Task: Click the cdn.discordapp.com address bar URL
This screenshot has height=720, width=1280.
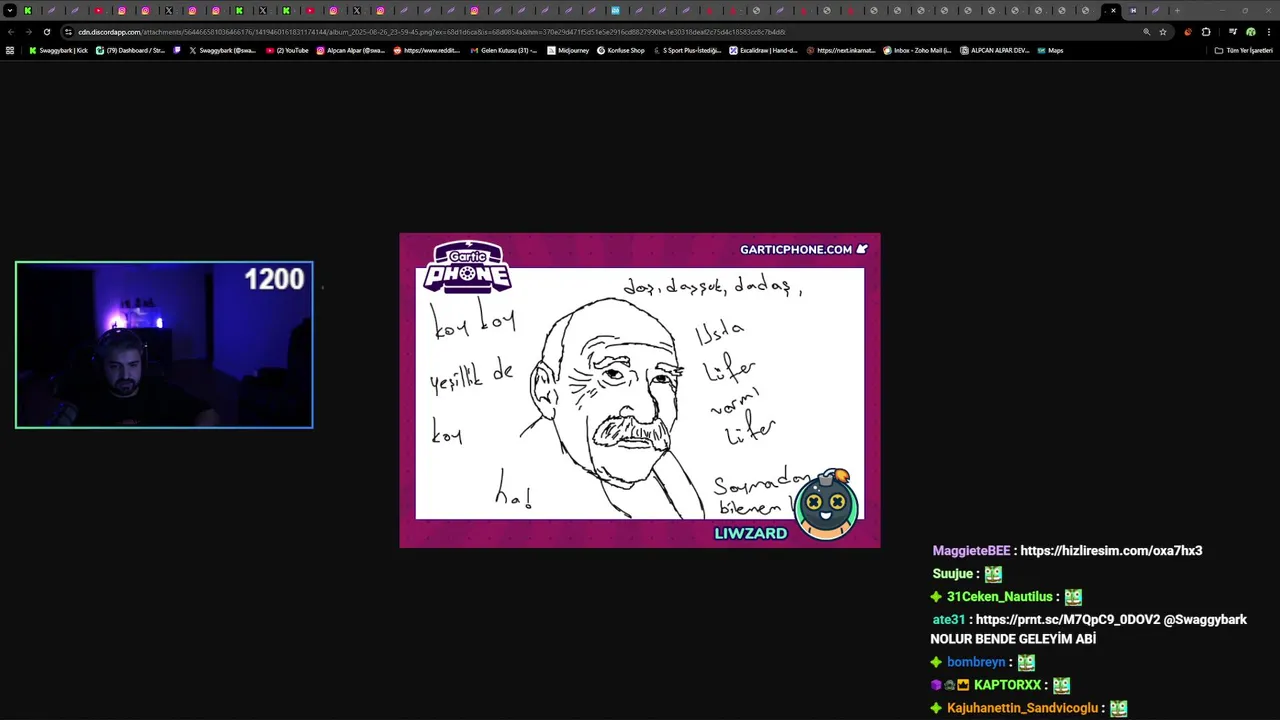Action: tap(430, 32)
